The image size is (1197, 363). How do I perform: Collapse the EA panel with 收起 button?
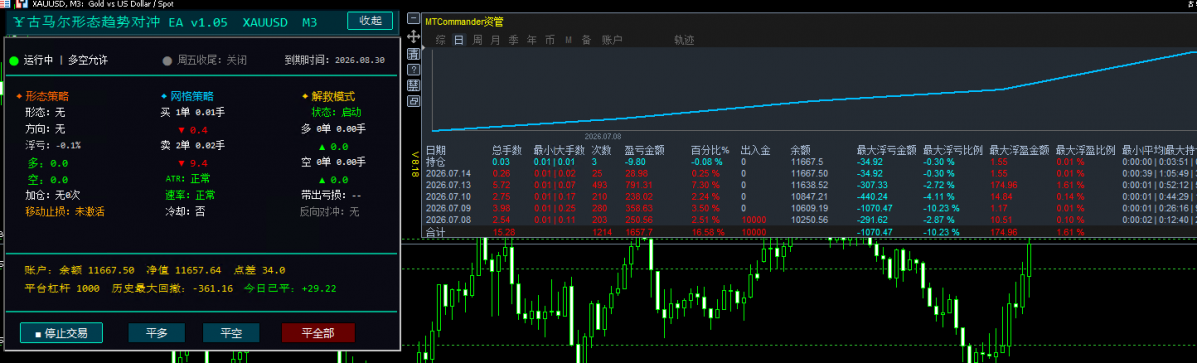tap(370, 21)
